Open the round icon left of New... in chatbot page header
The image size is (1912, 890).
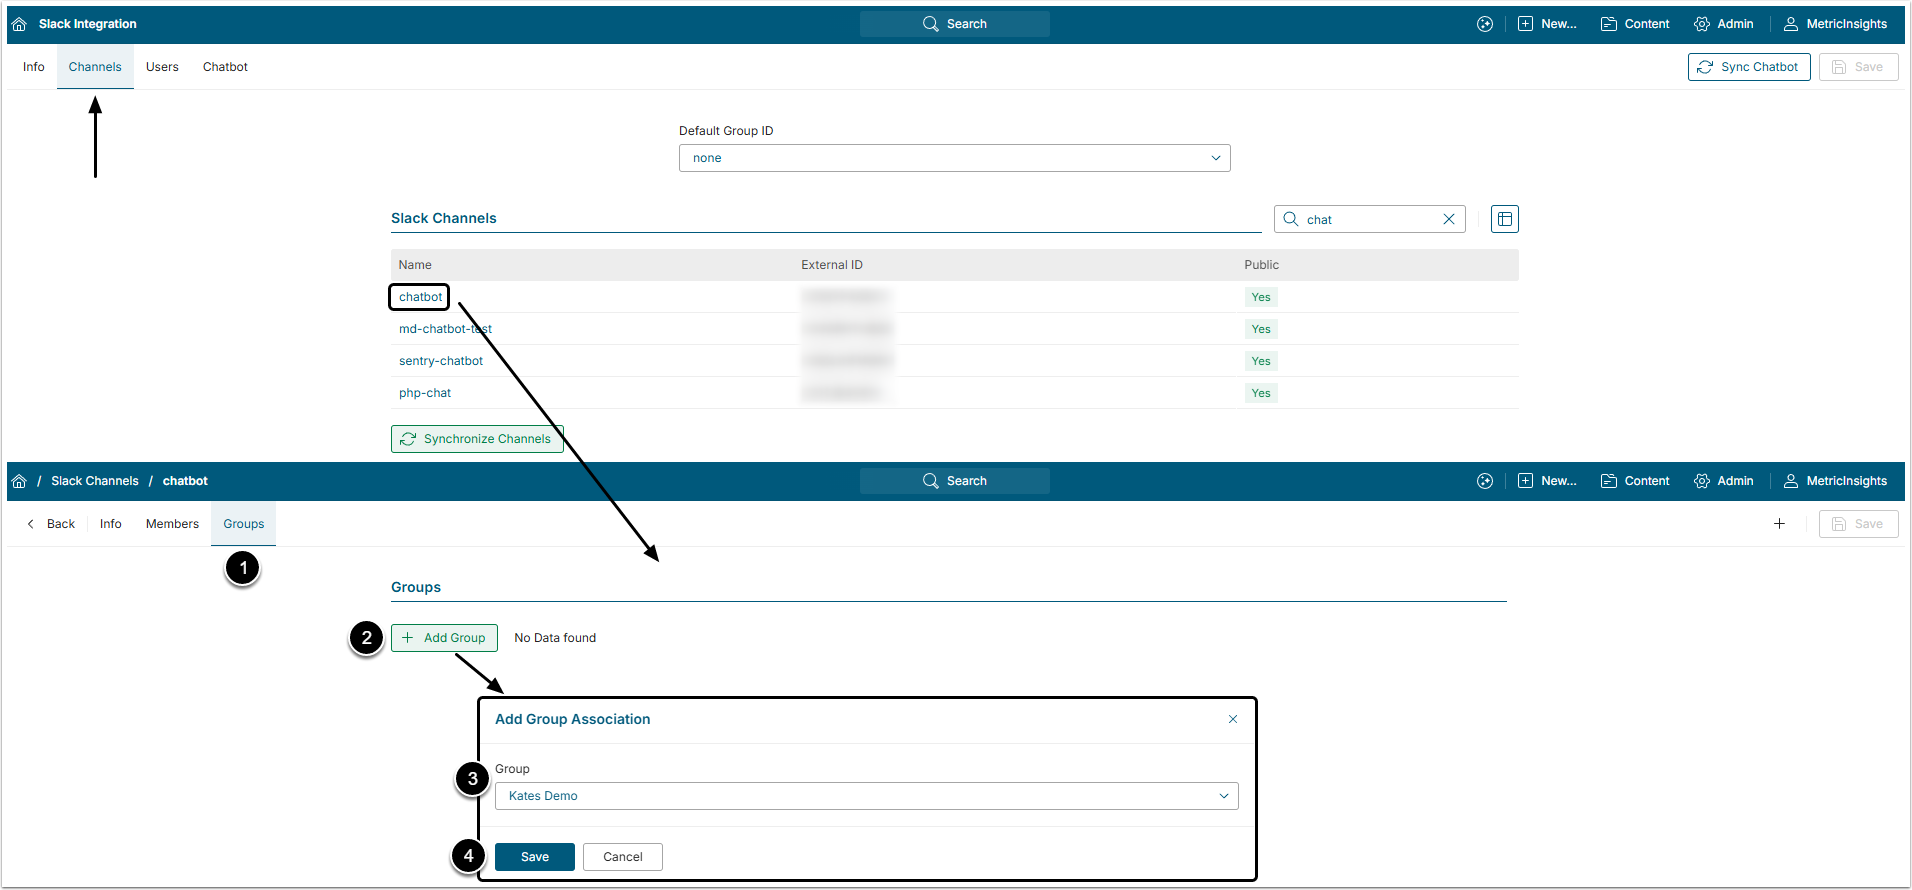click(1485, 481)
